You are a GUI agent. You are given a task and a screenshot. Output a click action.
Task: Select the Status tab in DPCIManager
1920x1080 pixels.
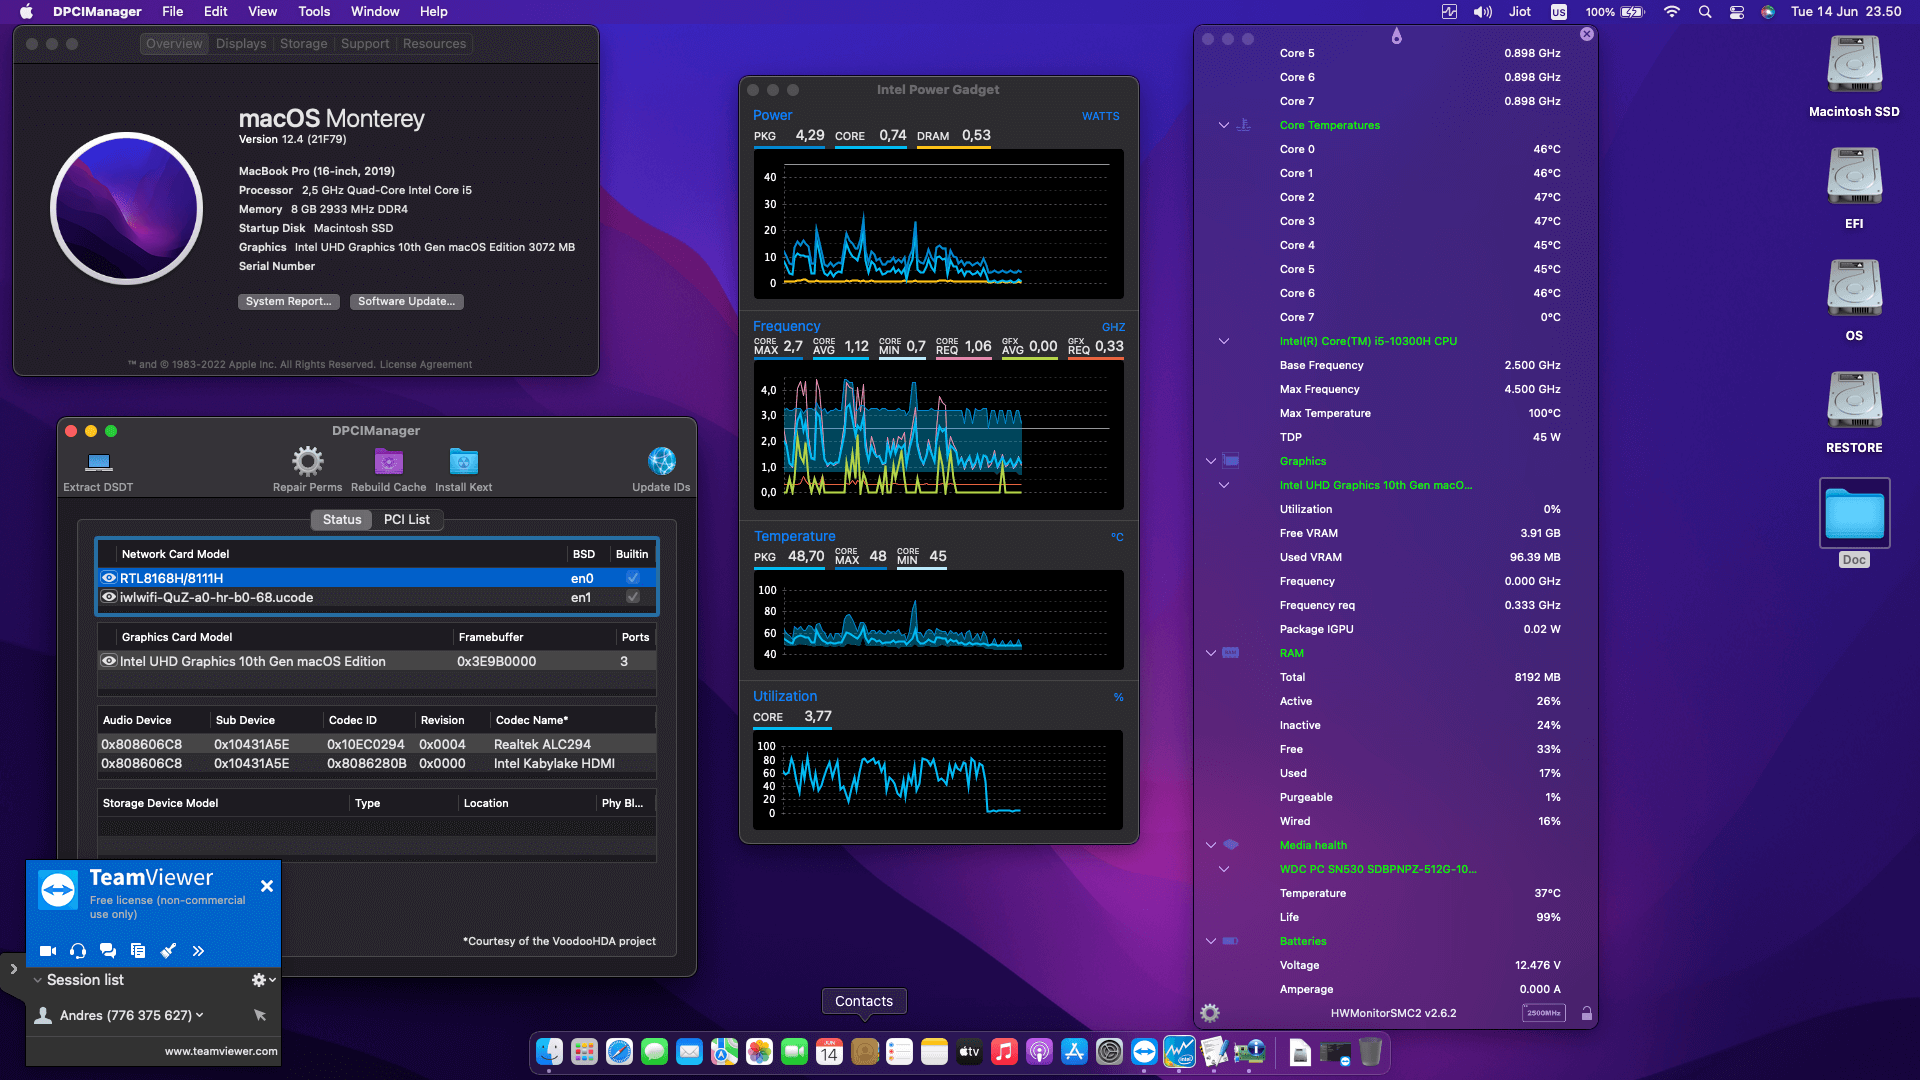click(342, 519)
